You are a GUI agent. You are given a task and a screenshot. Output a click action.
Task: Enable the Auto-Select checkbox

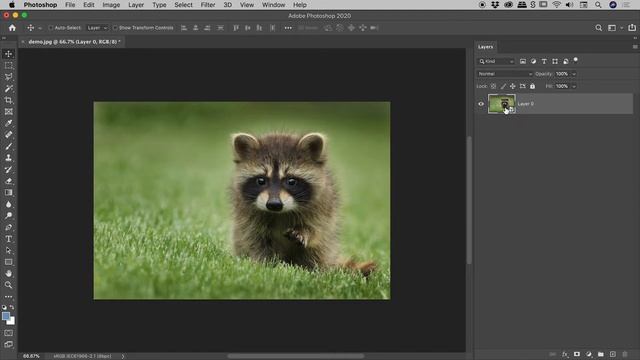pyautogui.click(x=51, y=28)
